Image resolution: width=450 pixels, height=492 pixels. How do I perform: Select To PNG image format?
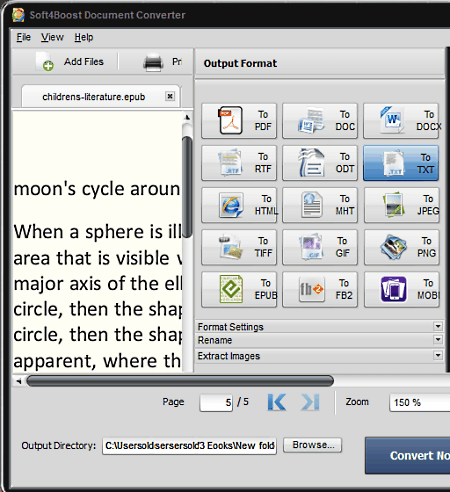pos(402,247)
